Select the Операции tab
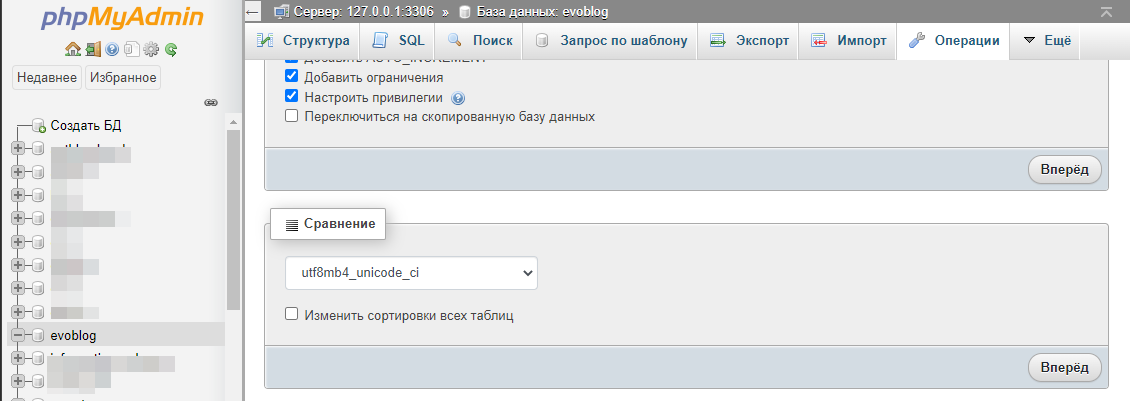This screenshot has width=1130, height=401. click(953, 40)
